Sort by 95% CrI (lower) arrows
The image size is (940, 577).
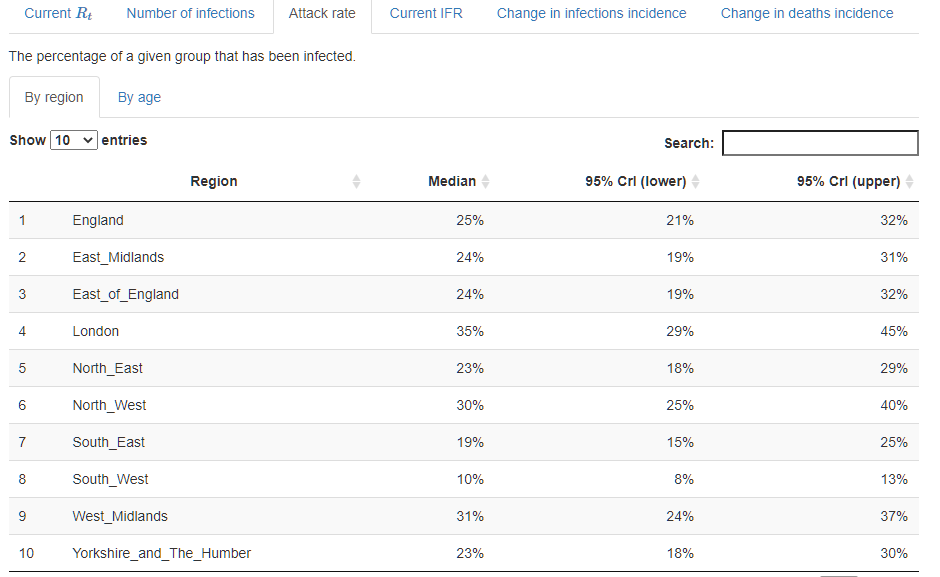pyautogui.click(x=695, y=182)
